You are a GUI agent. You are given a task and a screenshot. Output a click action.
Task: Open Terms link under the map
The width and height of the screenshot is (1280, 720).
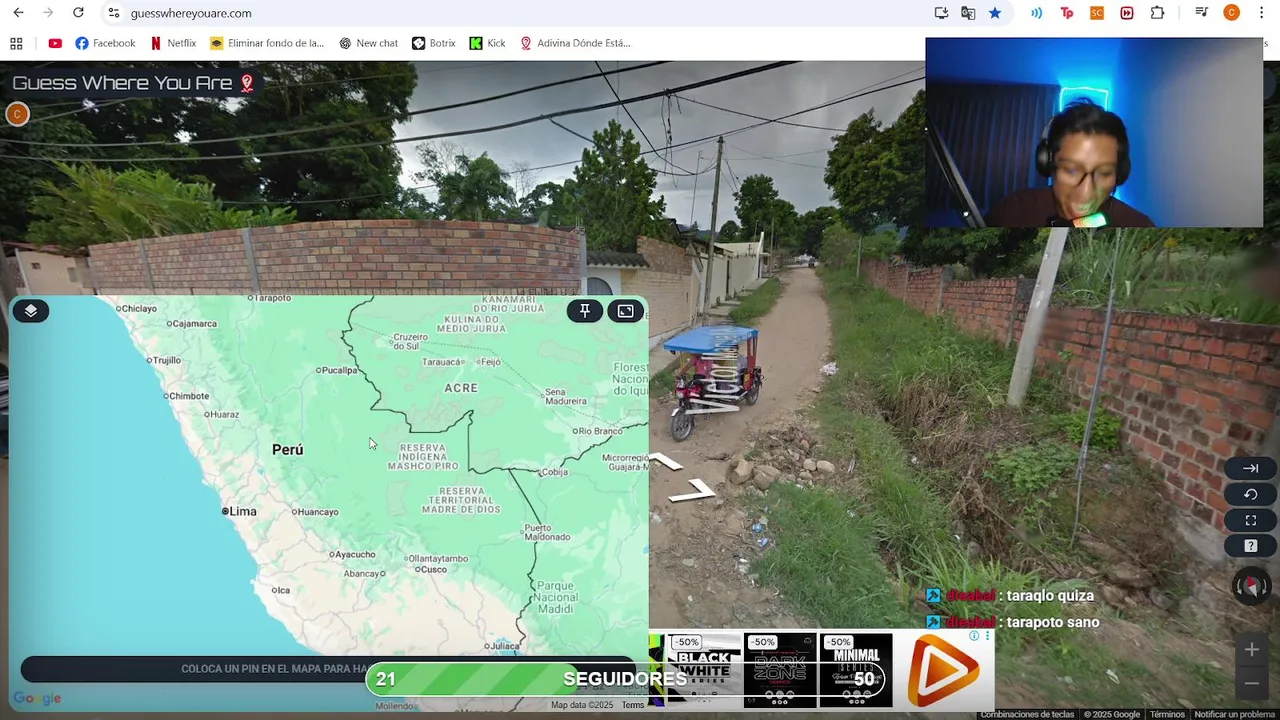(633, 705)
